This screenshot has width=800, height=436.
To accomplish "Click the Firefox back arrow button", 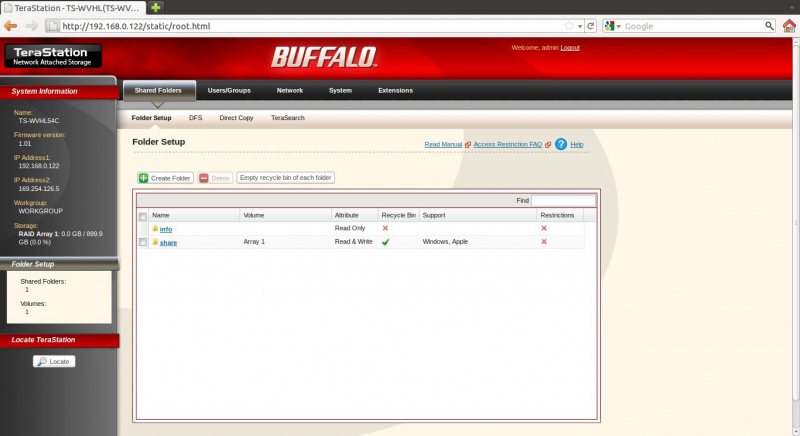I will click(x=11, y=25).
